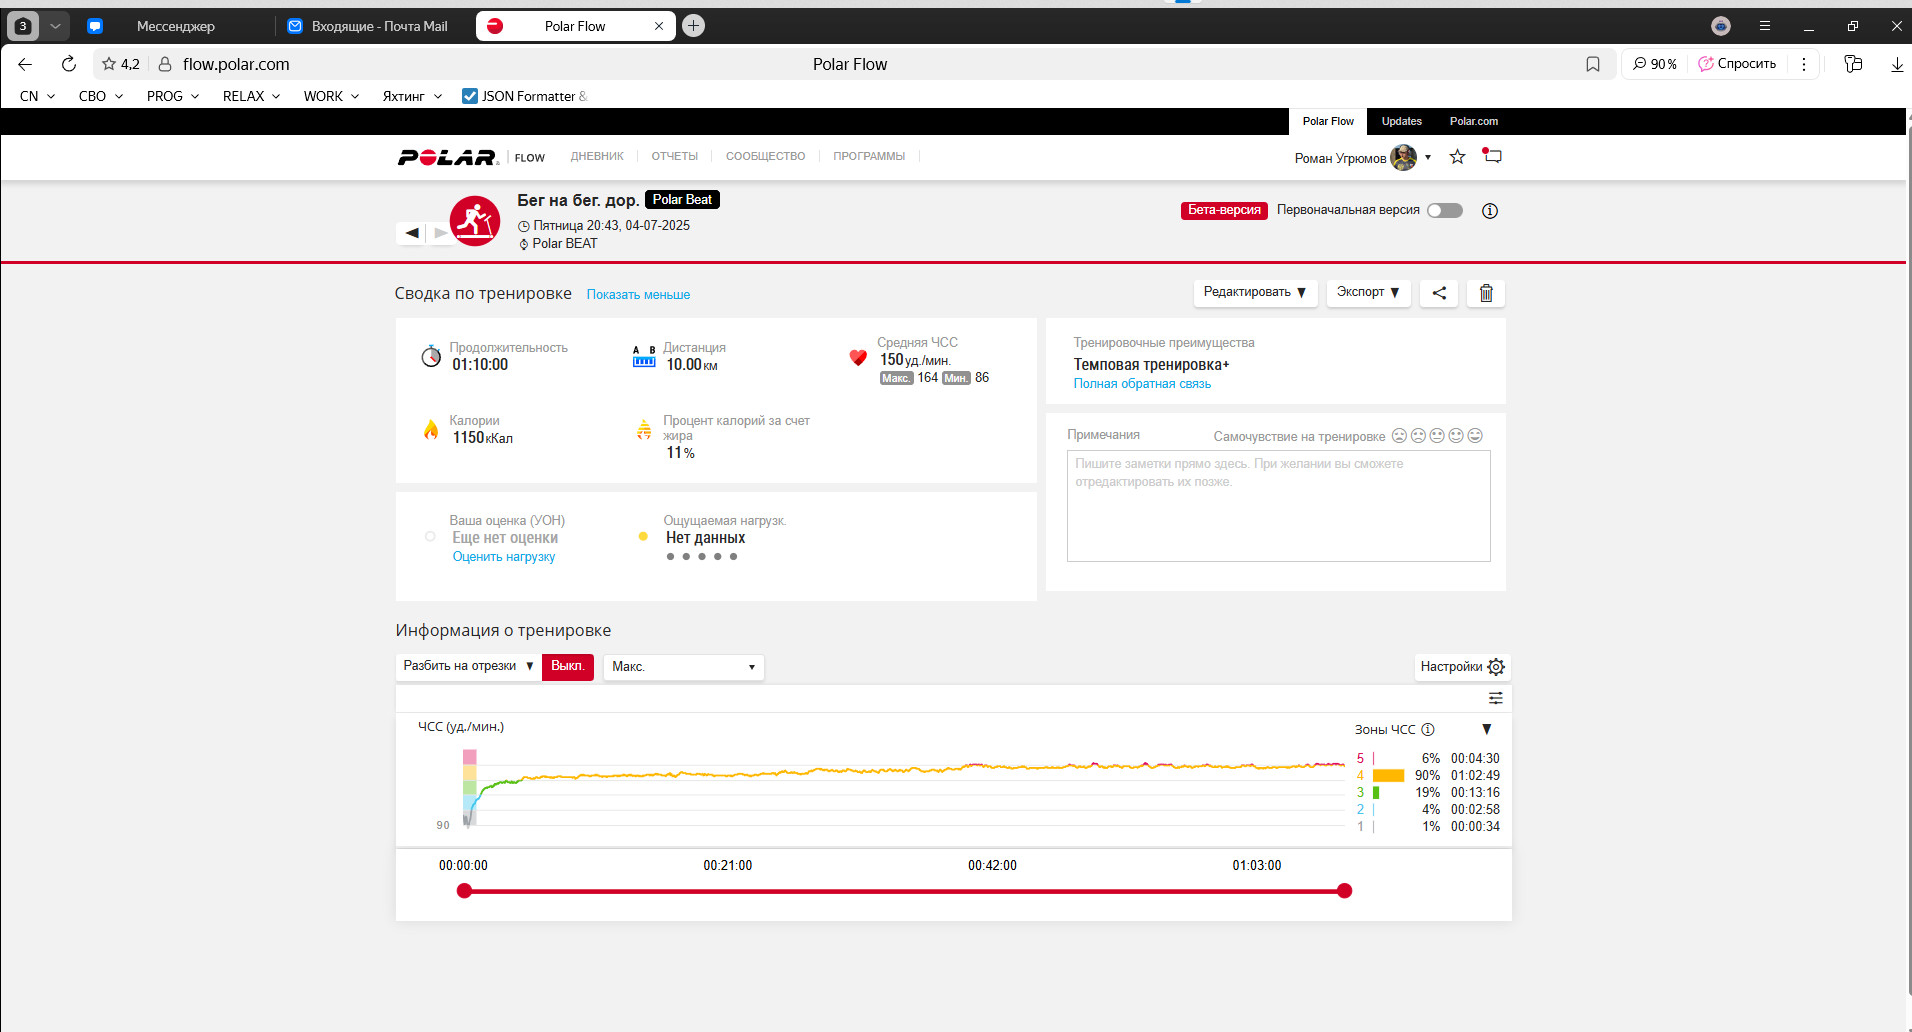The height and width of the screenshot is (1032, 1912).
Task: Switch to the Мессенджер browser tab
Action: point(175,26)
